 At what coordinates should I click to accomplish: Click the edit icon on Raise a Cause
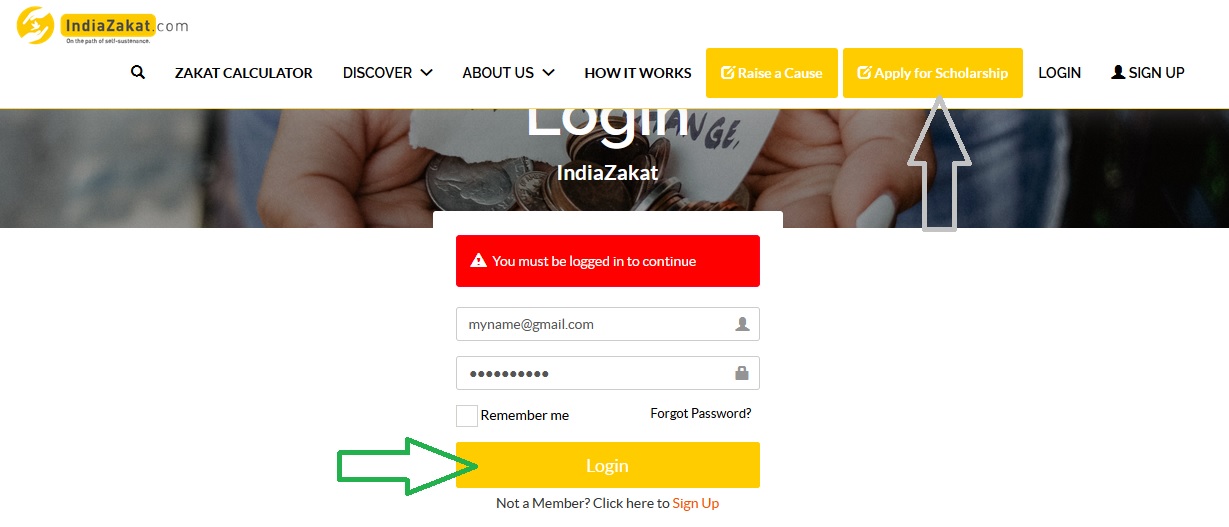pos(728,73)
